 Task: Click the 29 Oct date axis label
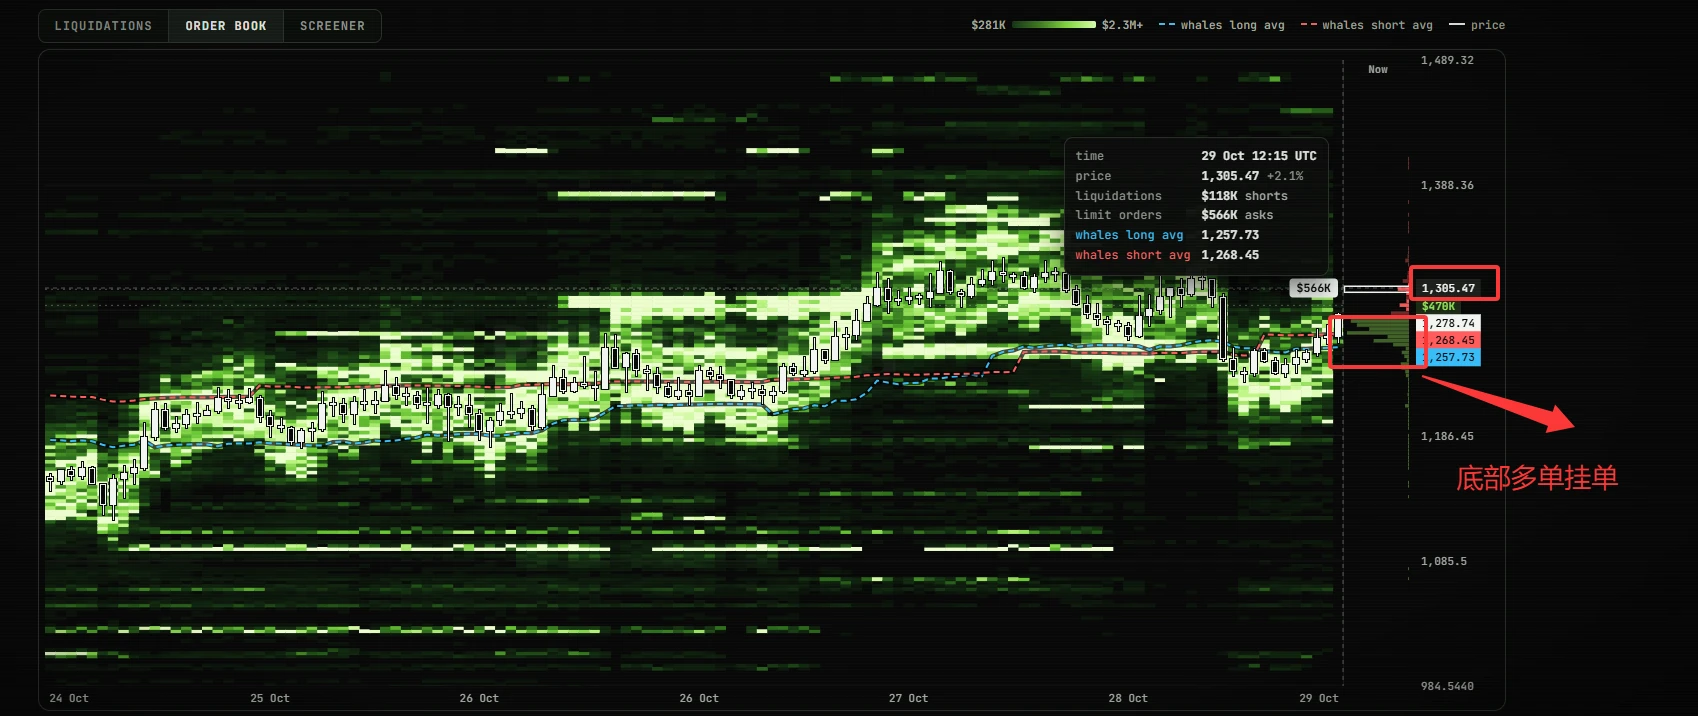click(x=1319, y=699)
